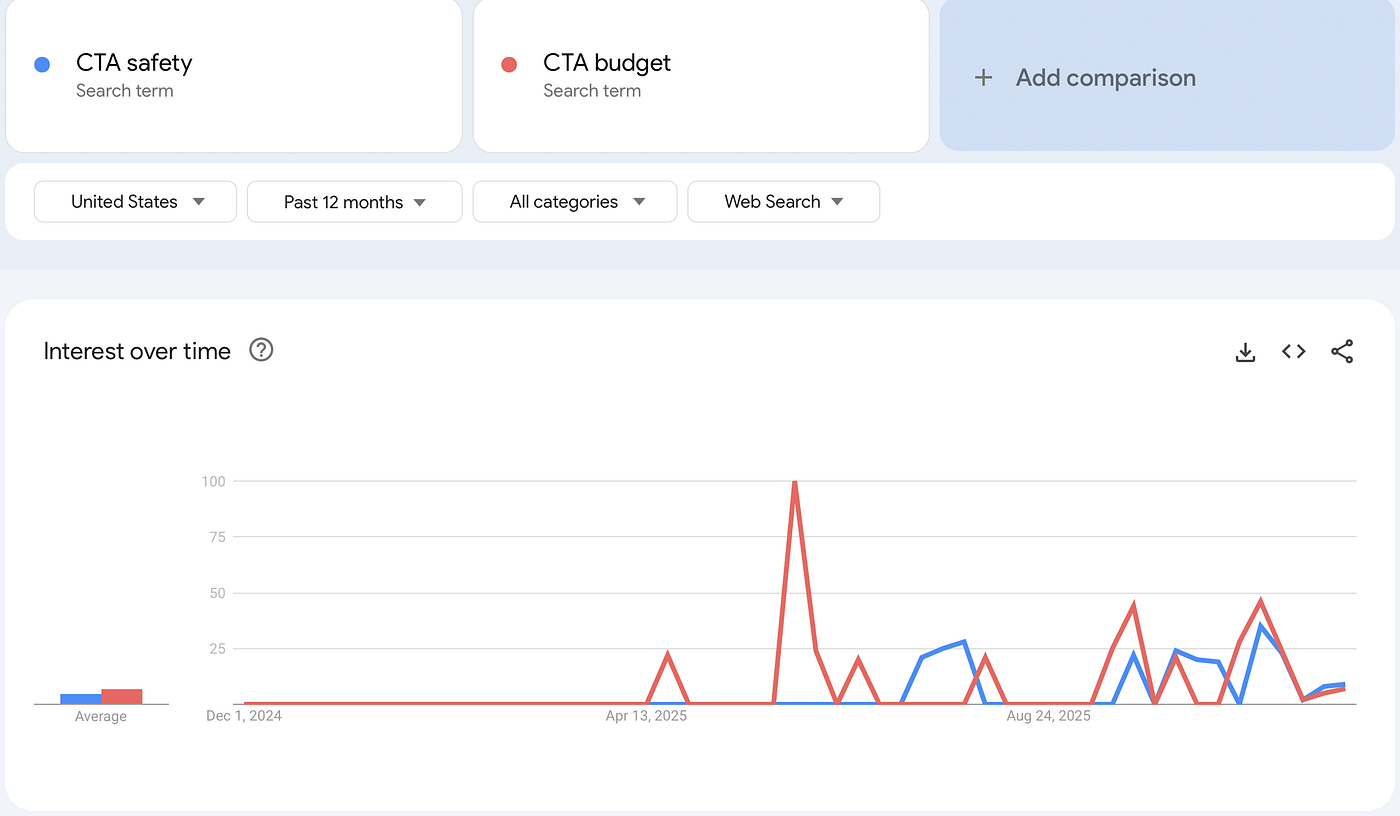Open help for Interest over time

261,350
